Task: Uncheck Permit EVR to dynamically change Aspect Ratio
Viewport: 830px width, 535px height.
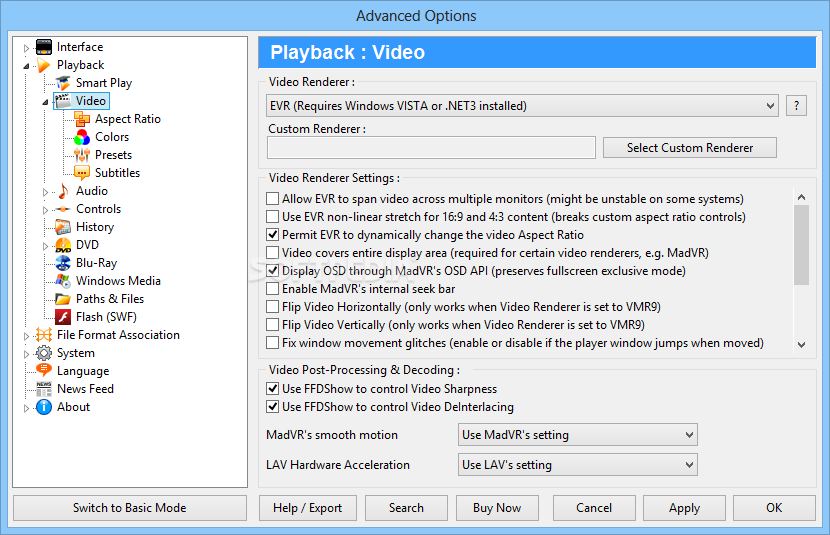Action: 273,235
